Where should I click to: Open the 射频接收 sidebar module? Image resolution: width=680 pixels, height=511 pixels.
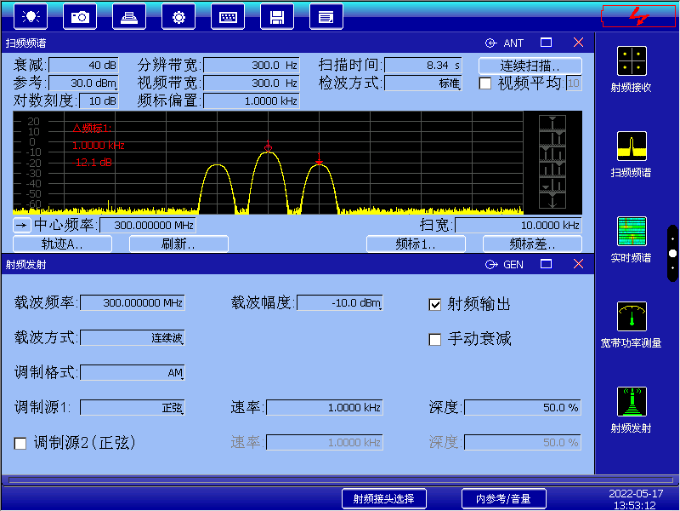pyautogui.click(x=631, y=69)
